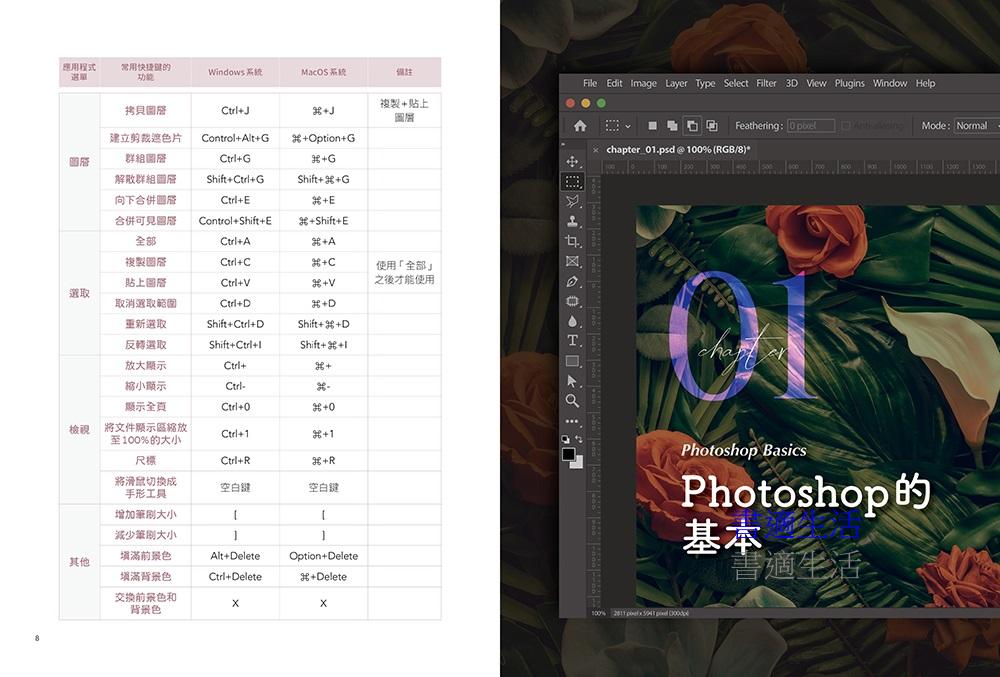Select the Zoom magnifier tool
Screen dimensions: 1000x677
[x=572, y=400]
